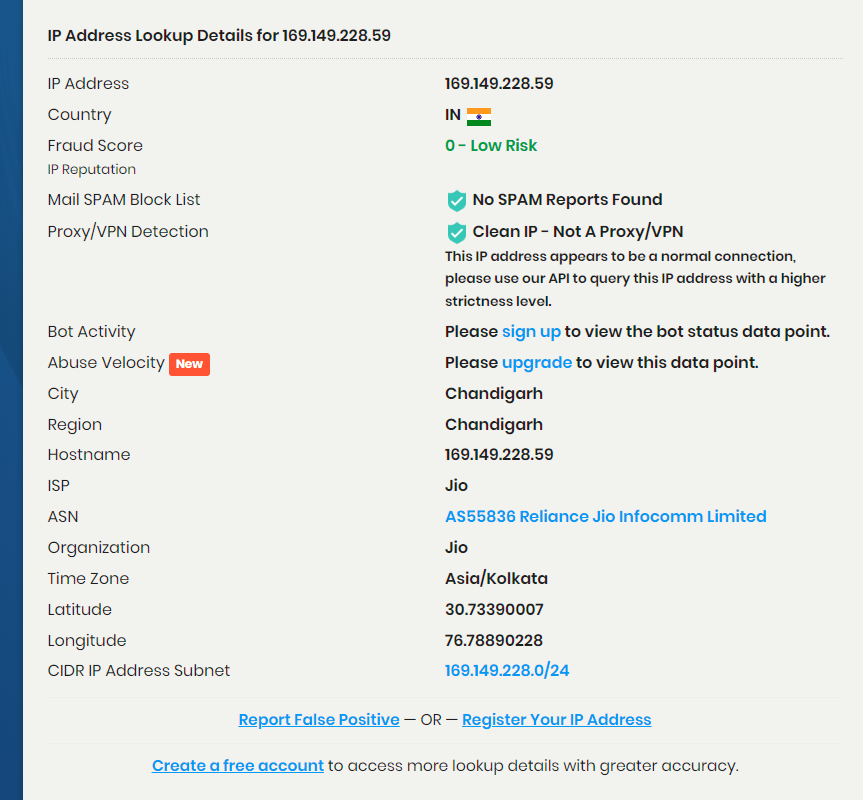Image resolution: width=863 pixels, height=800 pixels.
Task: Click Create a free account link
Action: pyautogui.click(x=238, y=766)
